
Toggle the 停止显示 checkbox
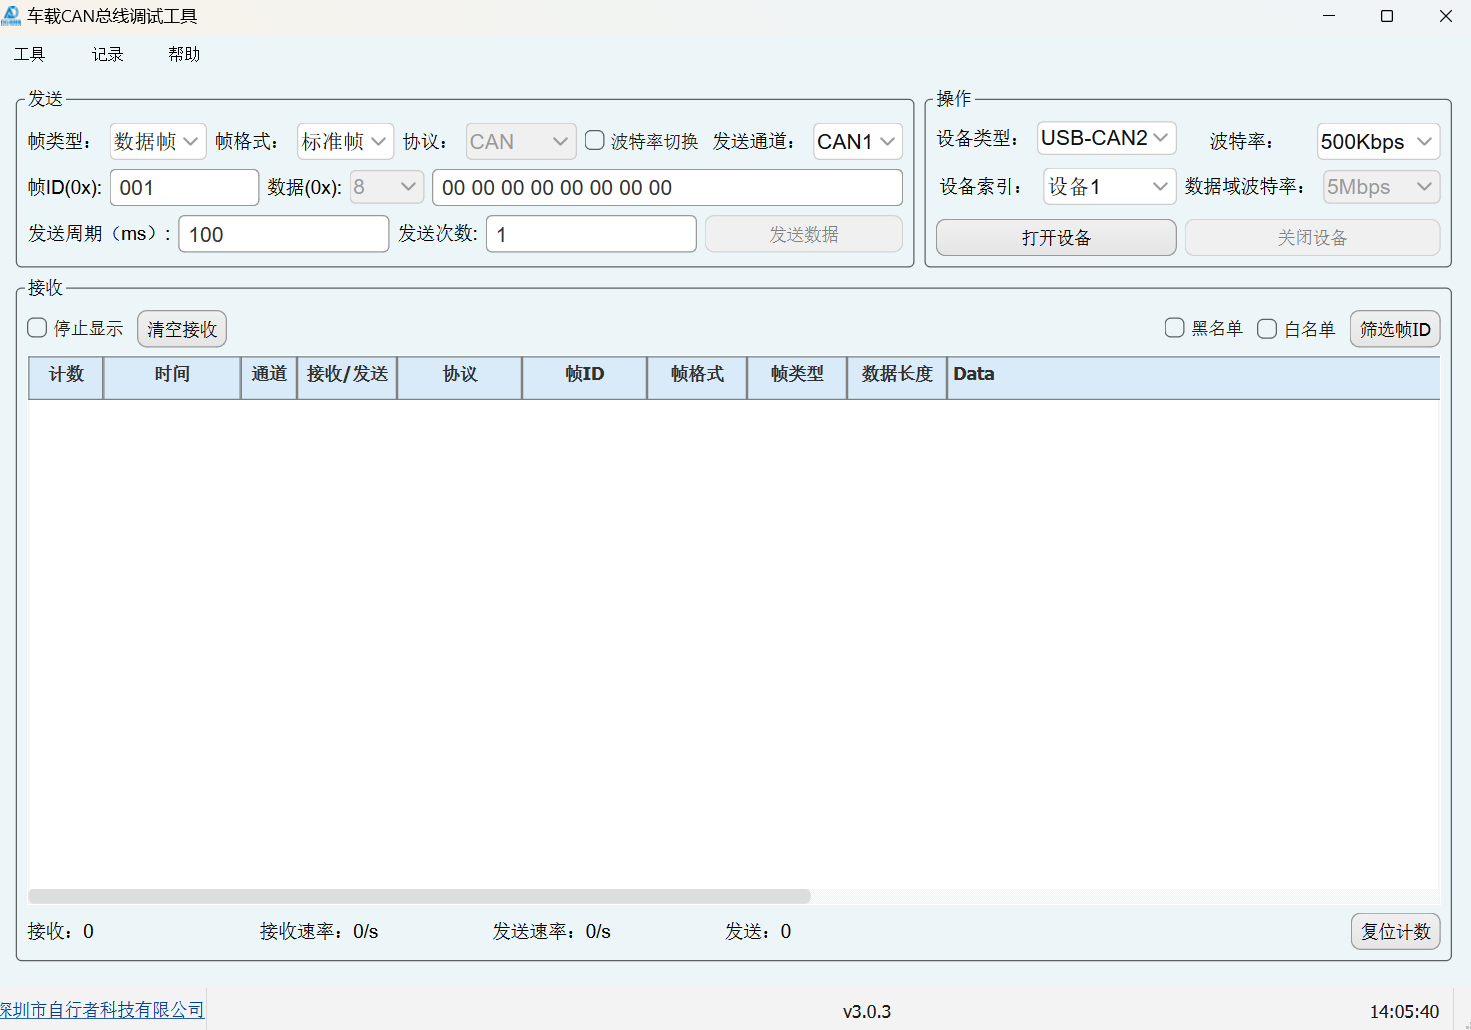point(38,328)
